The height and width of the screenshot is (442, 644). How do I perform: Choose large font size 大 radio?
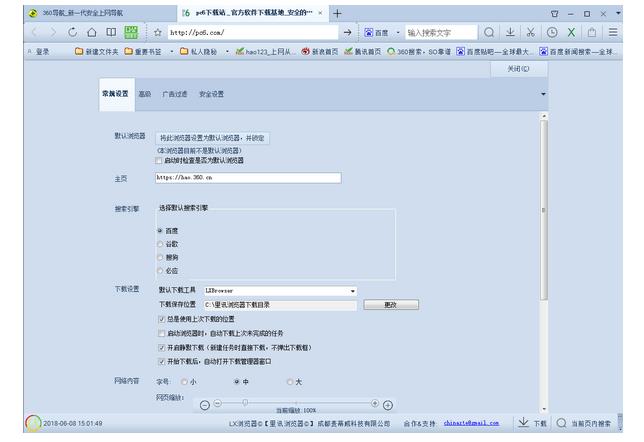click(x=290, y=382)
